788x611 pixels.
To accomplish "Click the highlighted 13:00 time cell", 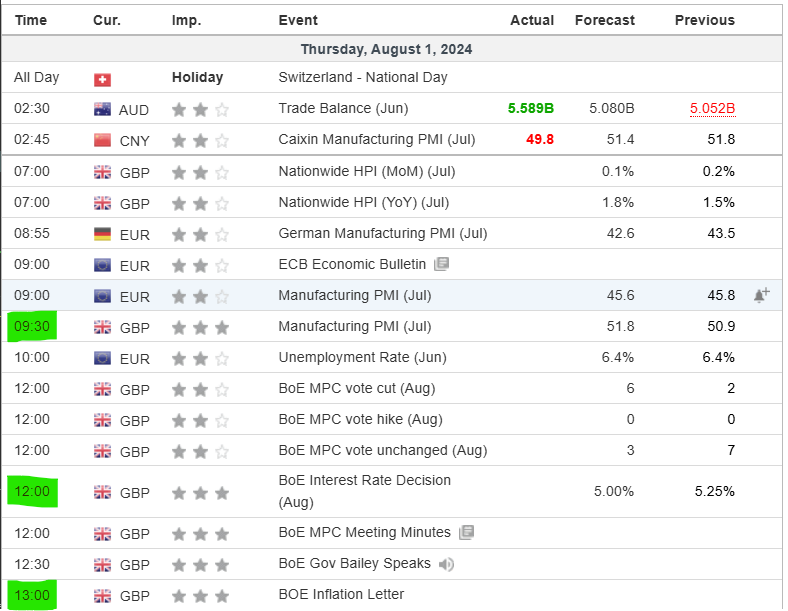I will coord(32,594).
